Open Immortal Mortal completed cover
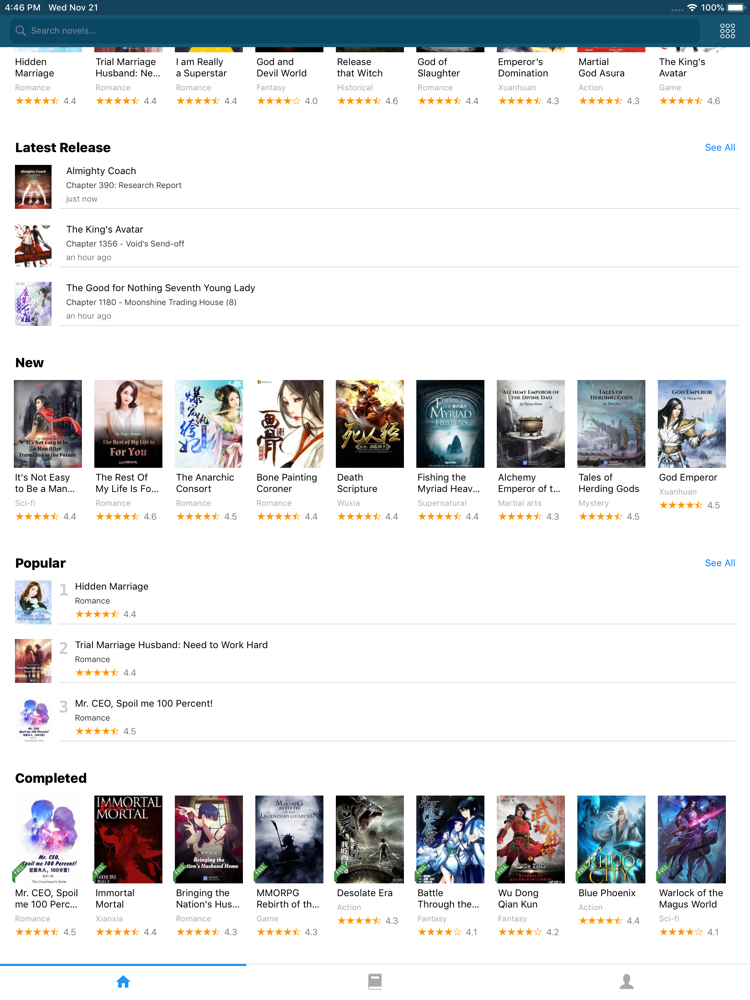Screen dimensions: 750x1000 (128, 839)
